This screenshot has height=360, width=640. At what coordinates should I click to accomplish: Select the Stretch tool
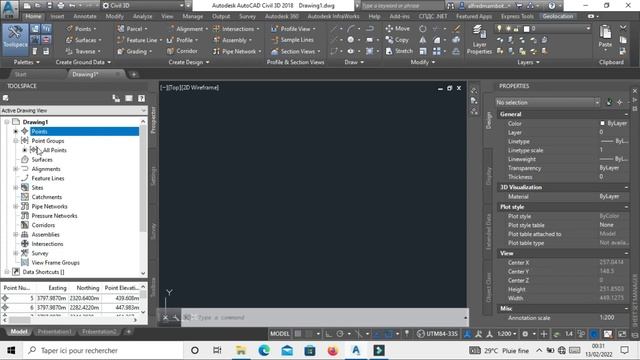coord(399,51)
